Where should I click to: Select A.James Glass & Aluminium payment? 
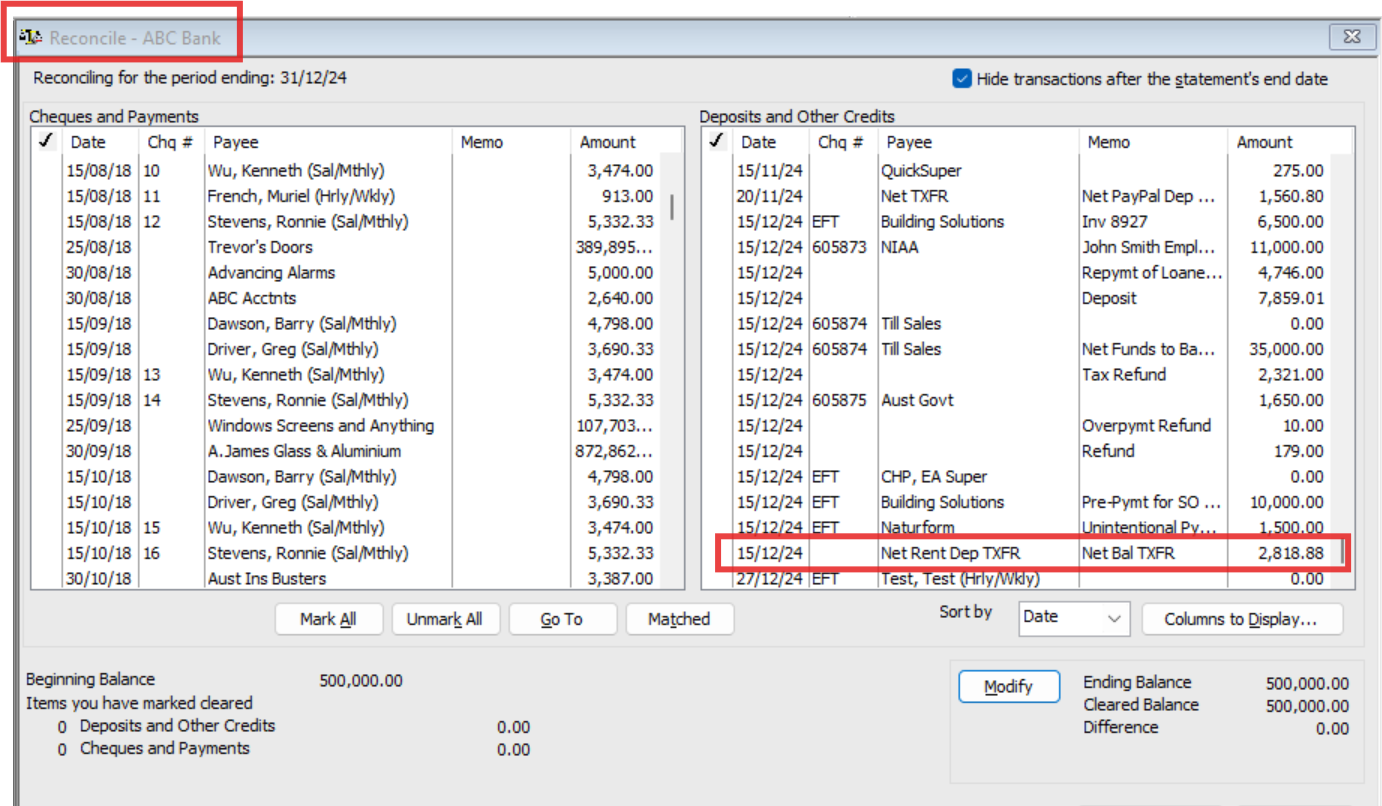pos(346,451)
